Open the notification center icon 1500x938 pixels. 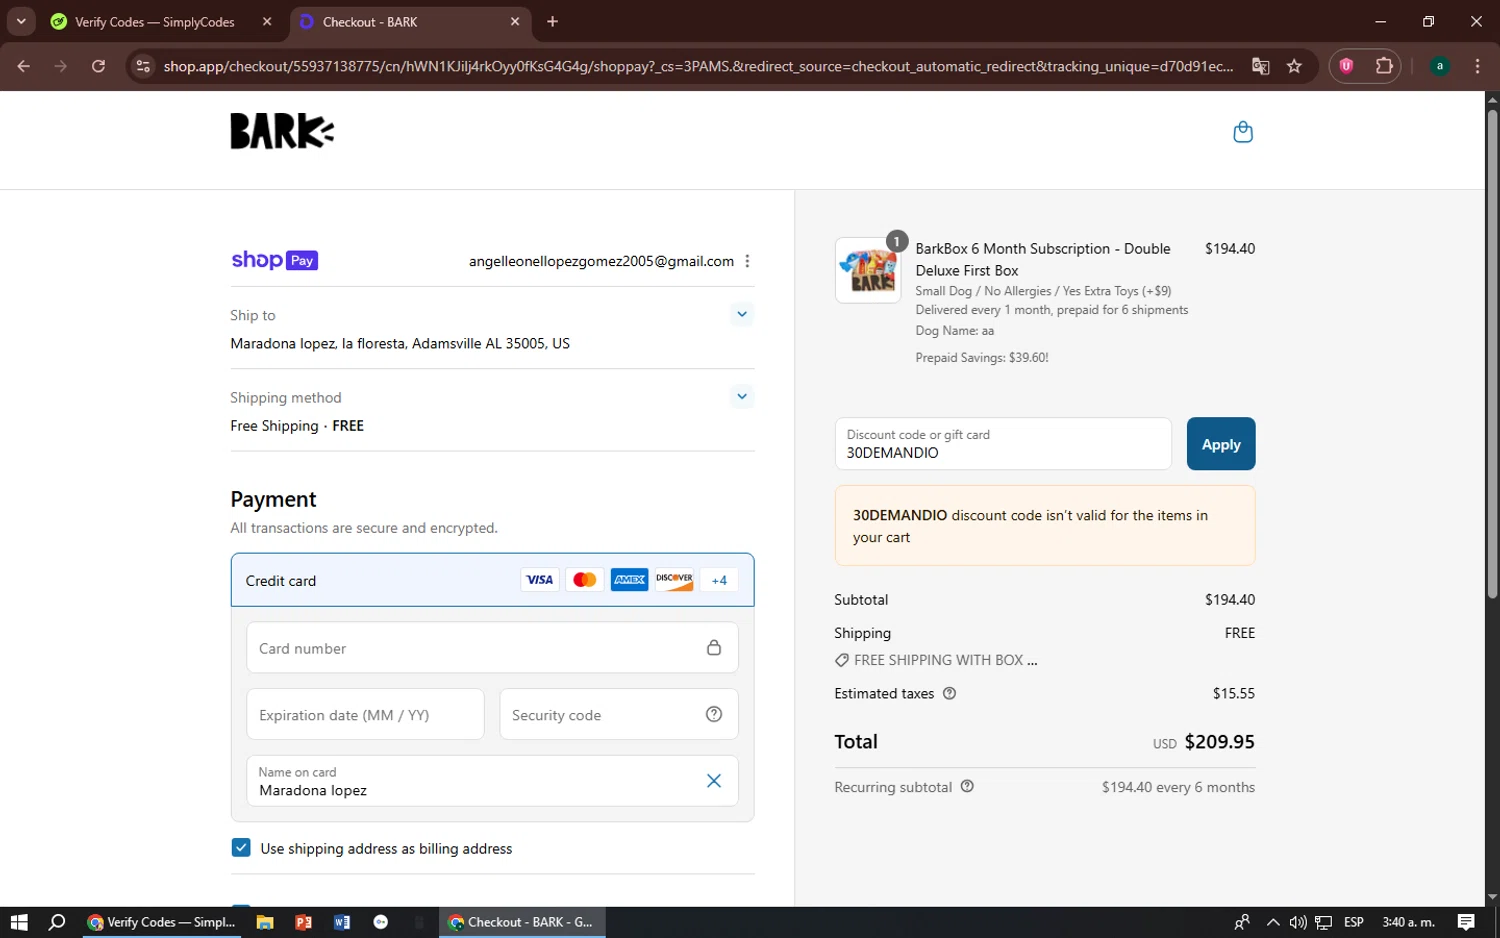(x=1466, y=922)
